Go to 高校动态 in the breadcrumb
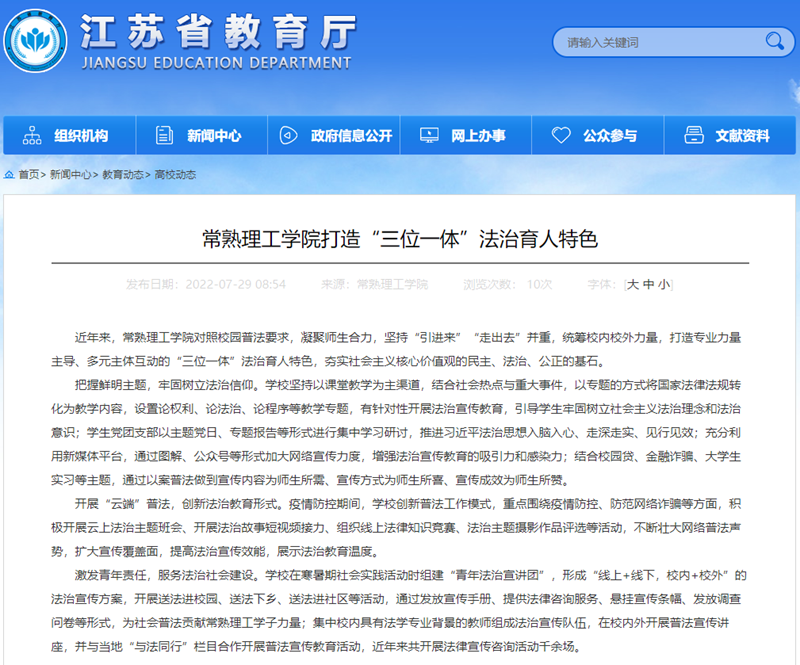The image size is (800, 665). 175,175
